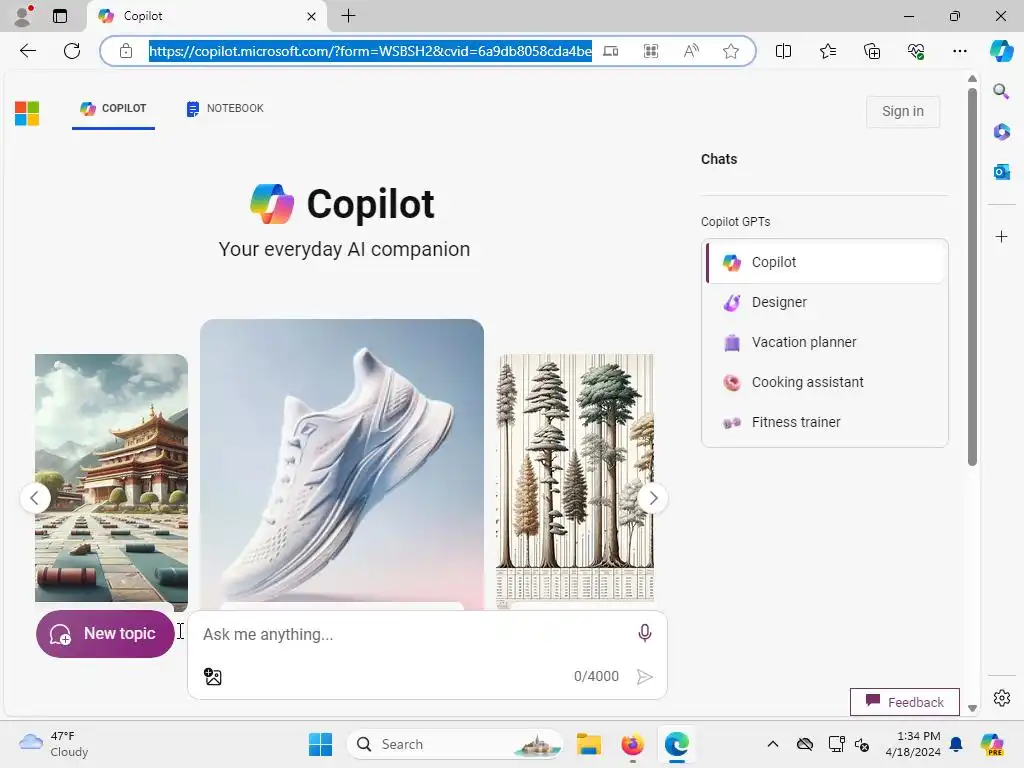Open Outlook sidebar icon
Viewport: 1024px width, 768px height.
pyautogui.click(x=1001, y=172)
